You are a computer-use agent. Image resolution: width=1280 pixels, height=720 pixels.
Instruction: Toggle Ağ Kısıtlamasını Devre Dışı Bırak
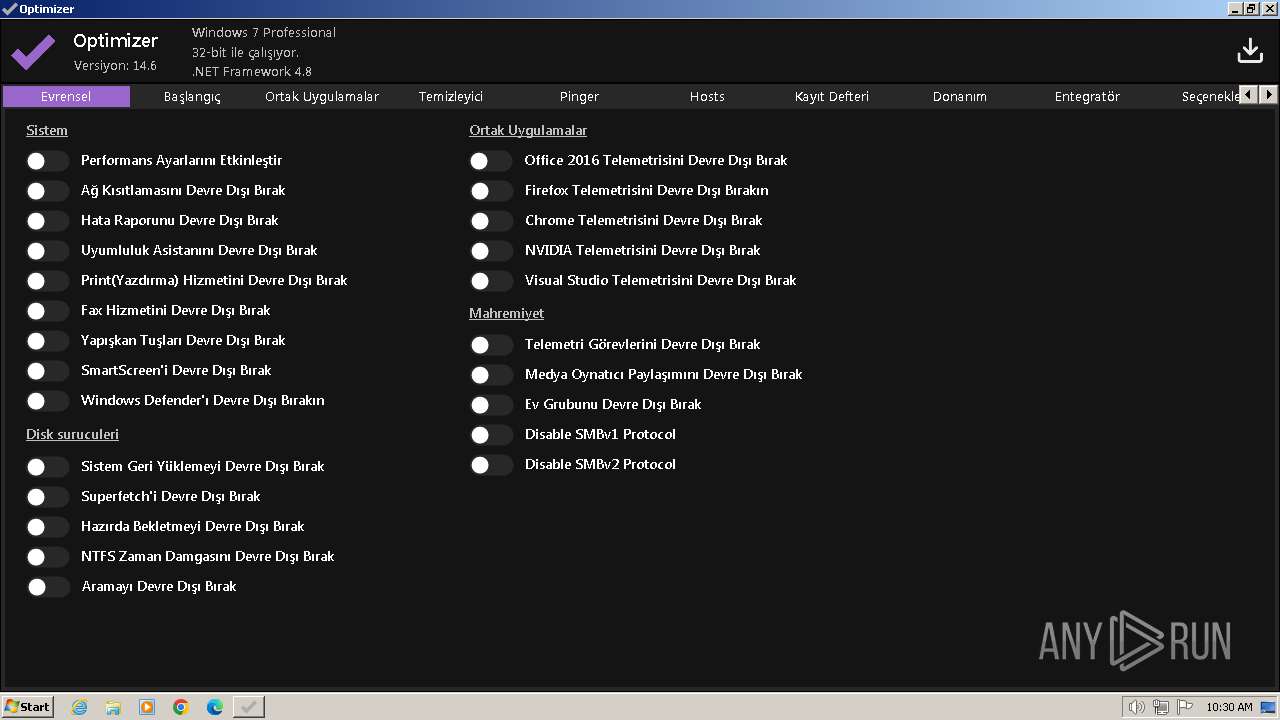pyautogui.click(x=47, y=190)
